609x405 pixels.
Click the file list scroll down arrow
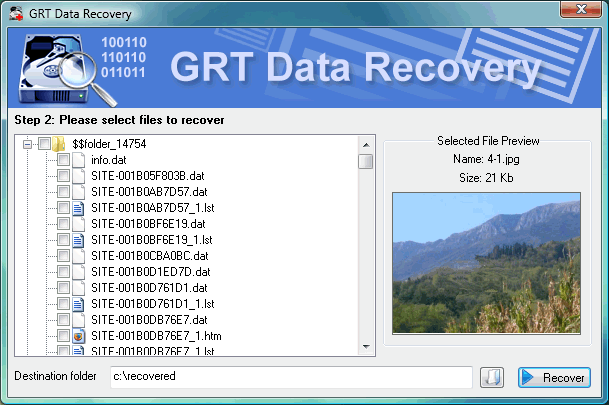[366, 347]
